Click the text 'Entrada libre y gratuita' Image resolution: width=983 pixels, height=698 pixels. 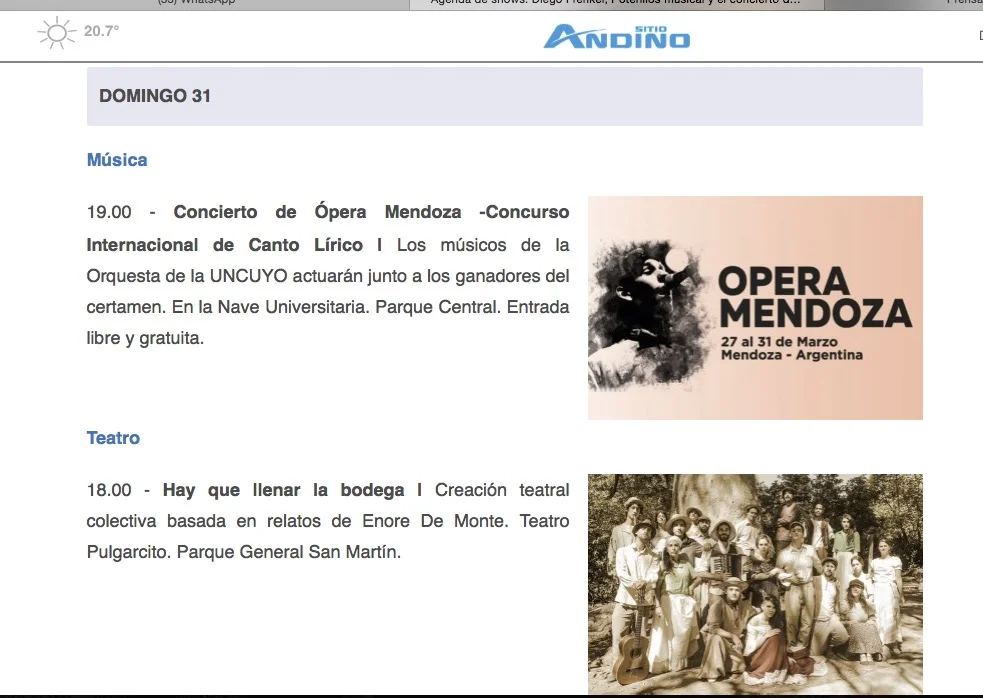[328, 322]
